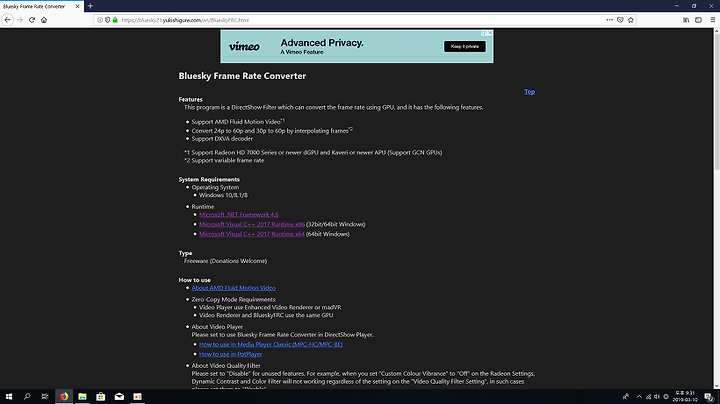The width and height of the screenshot is (720, 404).
Task: Click the Bluesky Frame Rate Converter heading
Action: 242,76
